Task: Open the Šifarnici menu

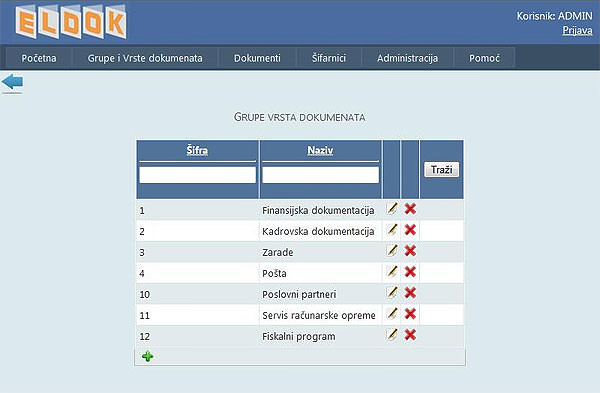Action: point(329,58)
